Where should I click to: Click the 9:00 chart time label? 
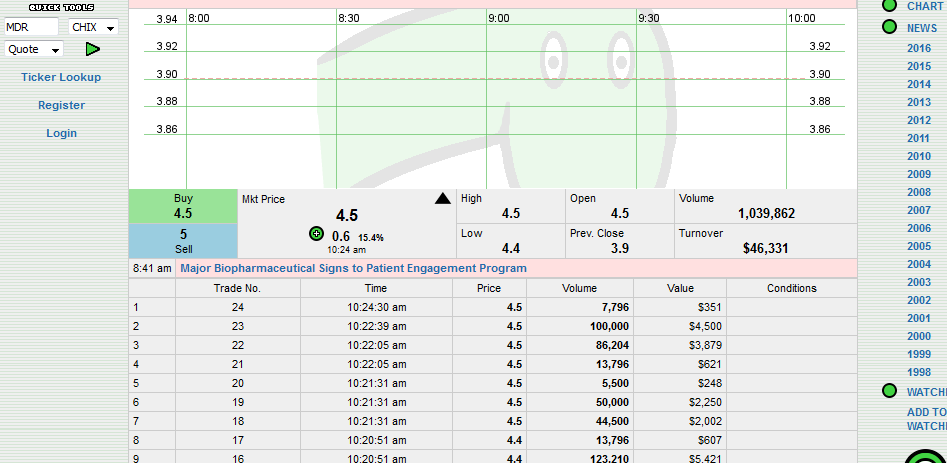(x=498, y=18)
